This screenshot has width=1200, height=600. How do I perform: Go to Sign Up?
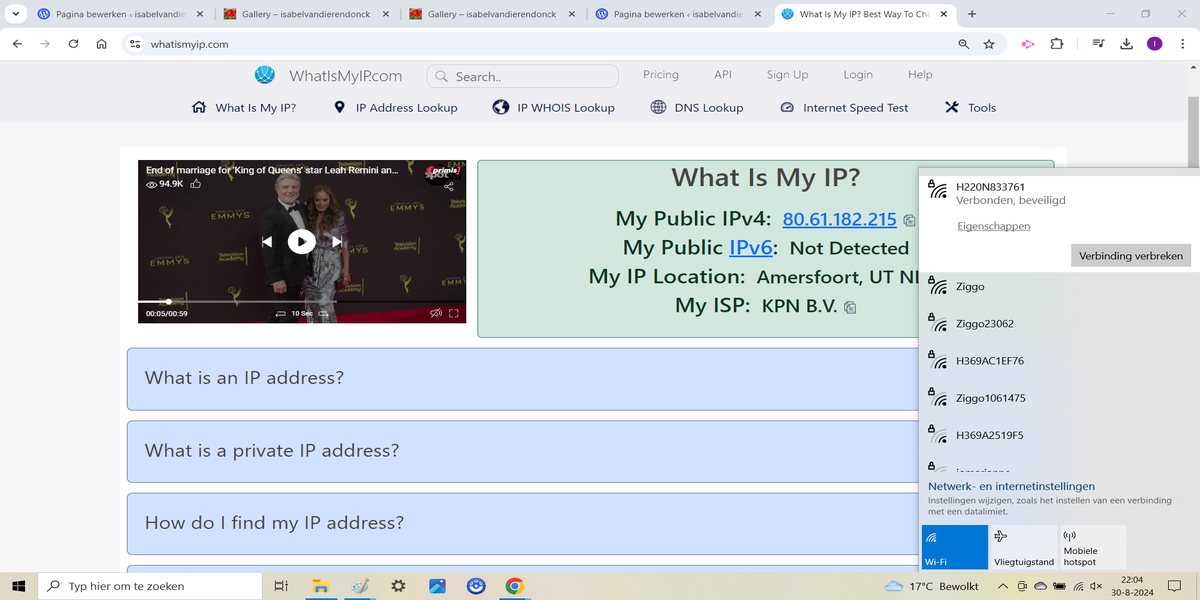(787, 74)
